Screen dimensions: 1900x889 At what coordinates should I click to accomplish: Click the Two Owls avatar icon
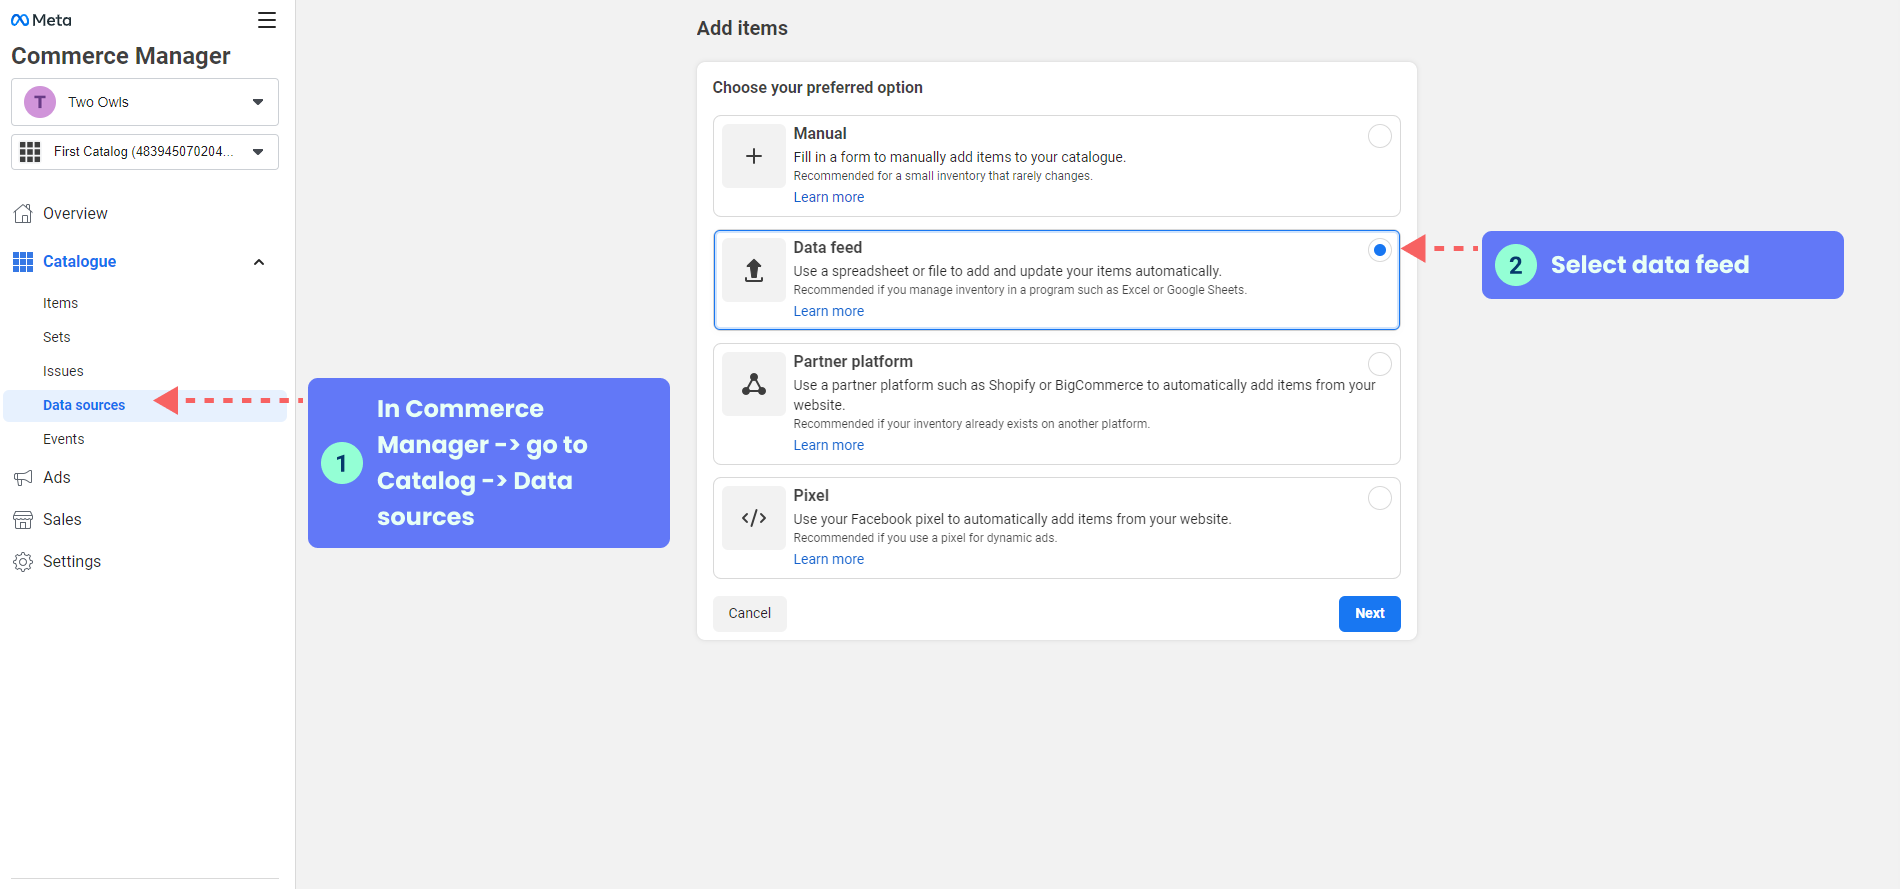(40, 102)
